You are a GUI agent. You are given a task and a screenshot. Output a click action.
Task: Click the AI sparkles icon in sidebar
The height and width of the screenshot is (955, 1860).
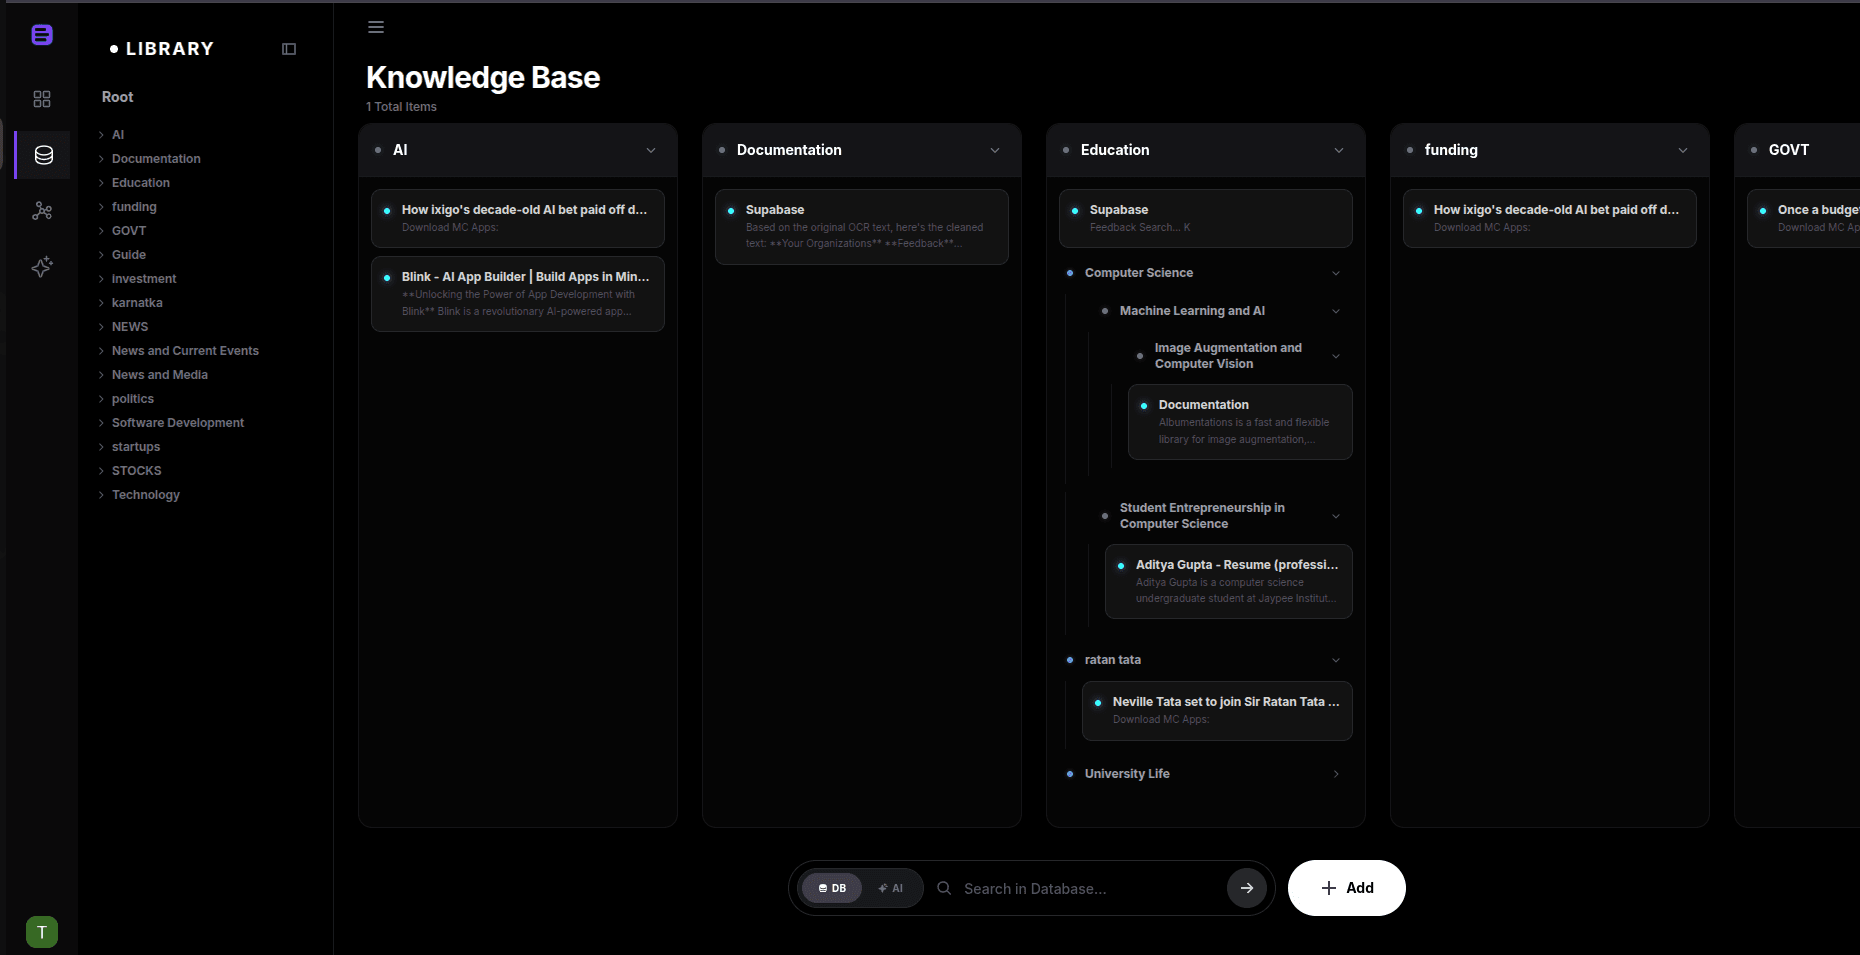click(41, 267)
